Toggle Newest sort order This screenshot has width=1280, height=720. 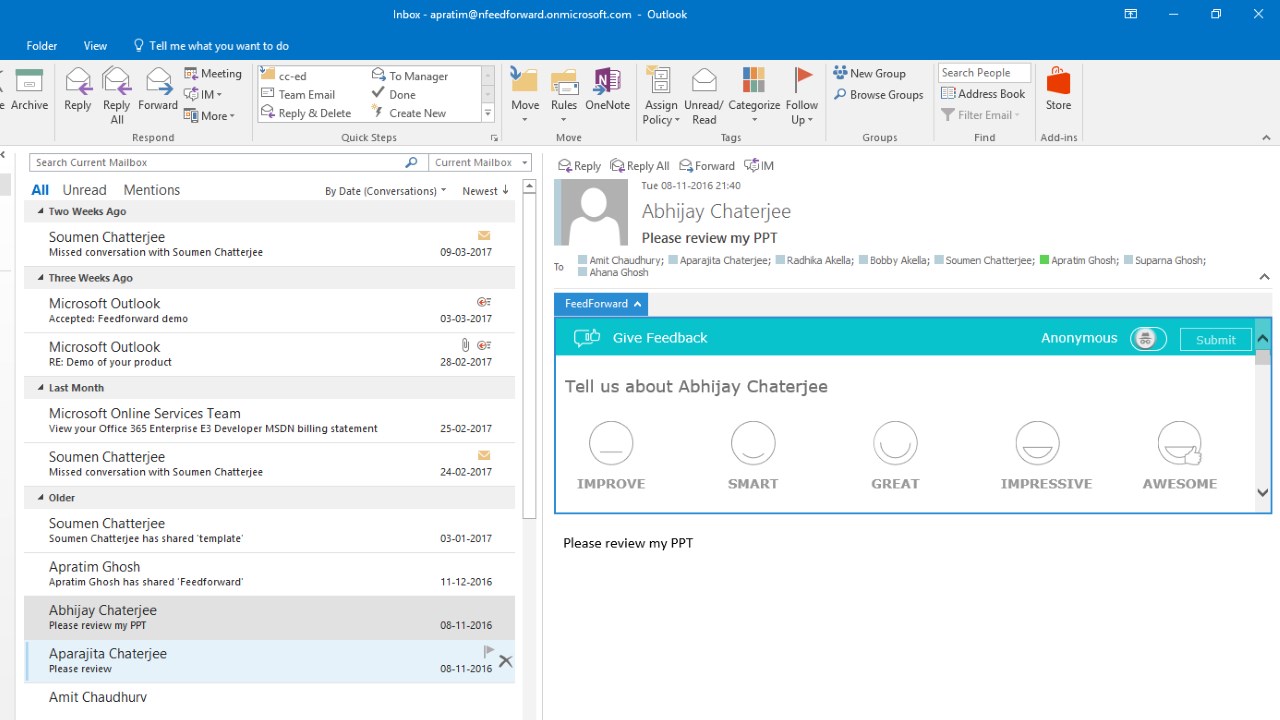(486, 191)
